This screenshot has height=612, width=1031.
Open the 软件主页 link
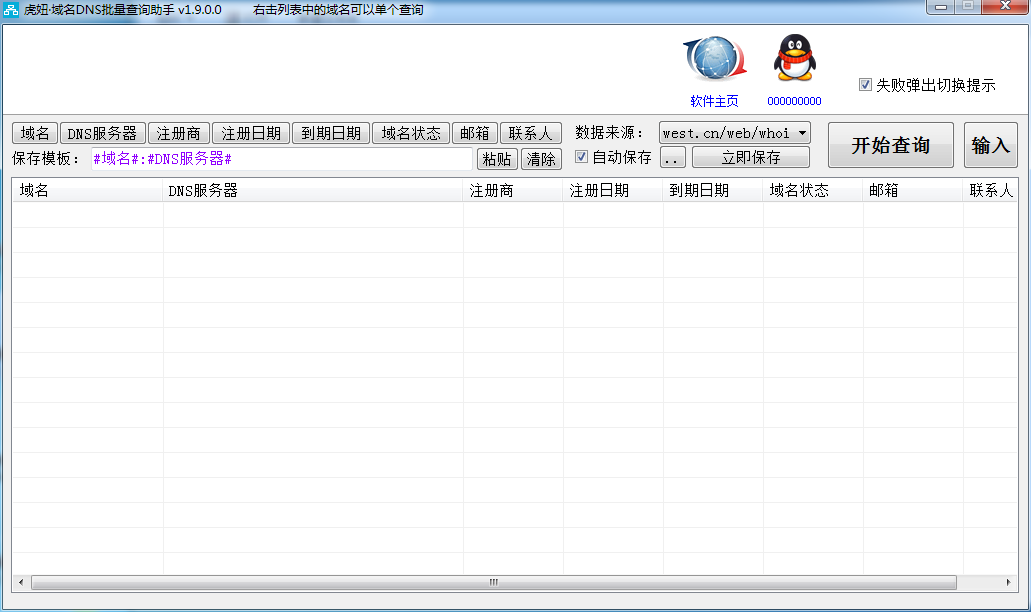[714, 101]
